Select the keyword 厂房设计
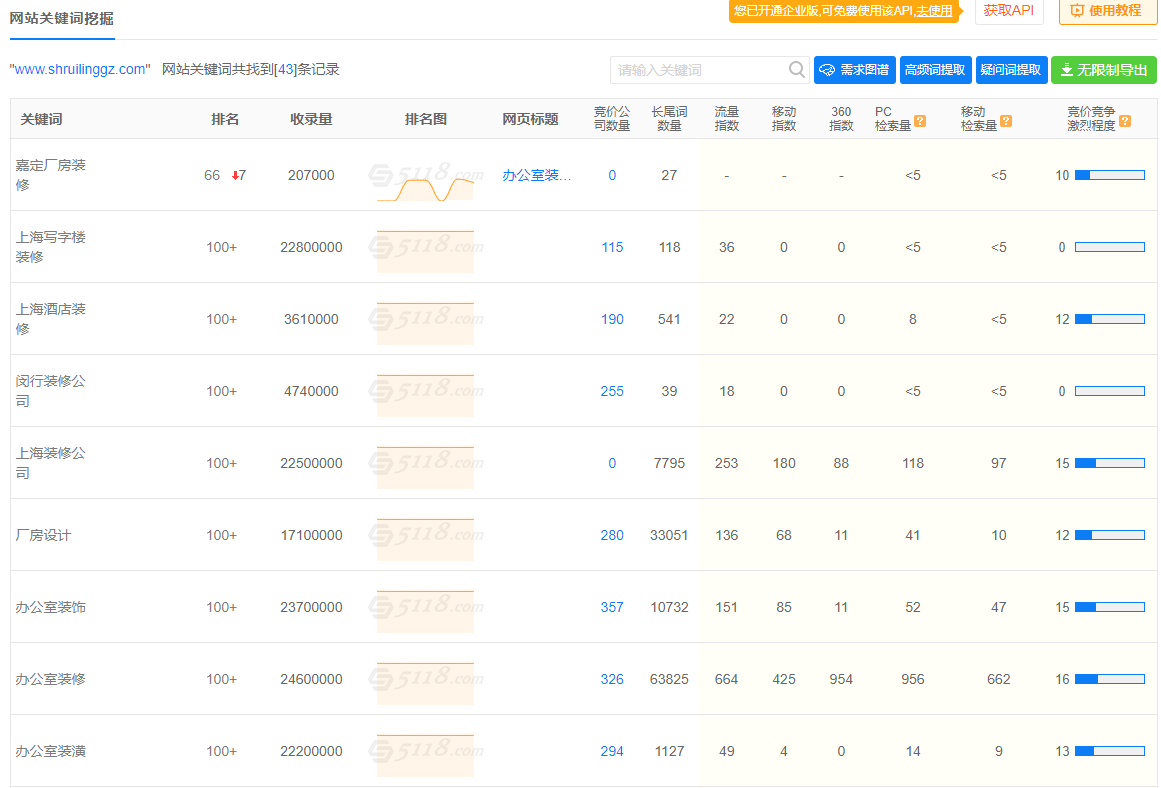 pos(43,535)
